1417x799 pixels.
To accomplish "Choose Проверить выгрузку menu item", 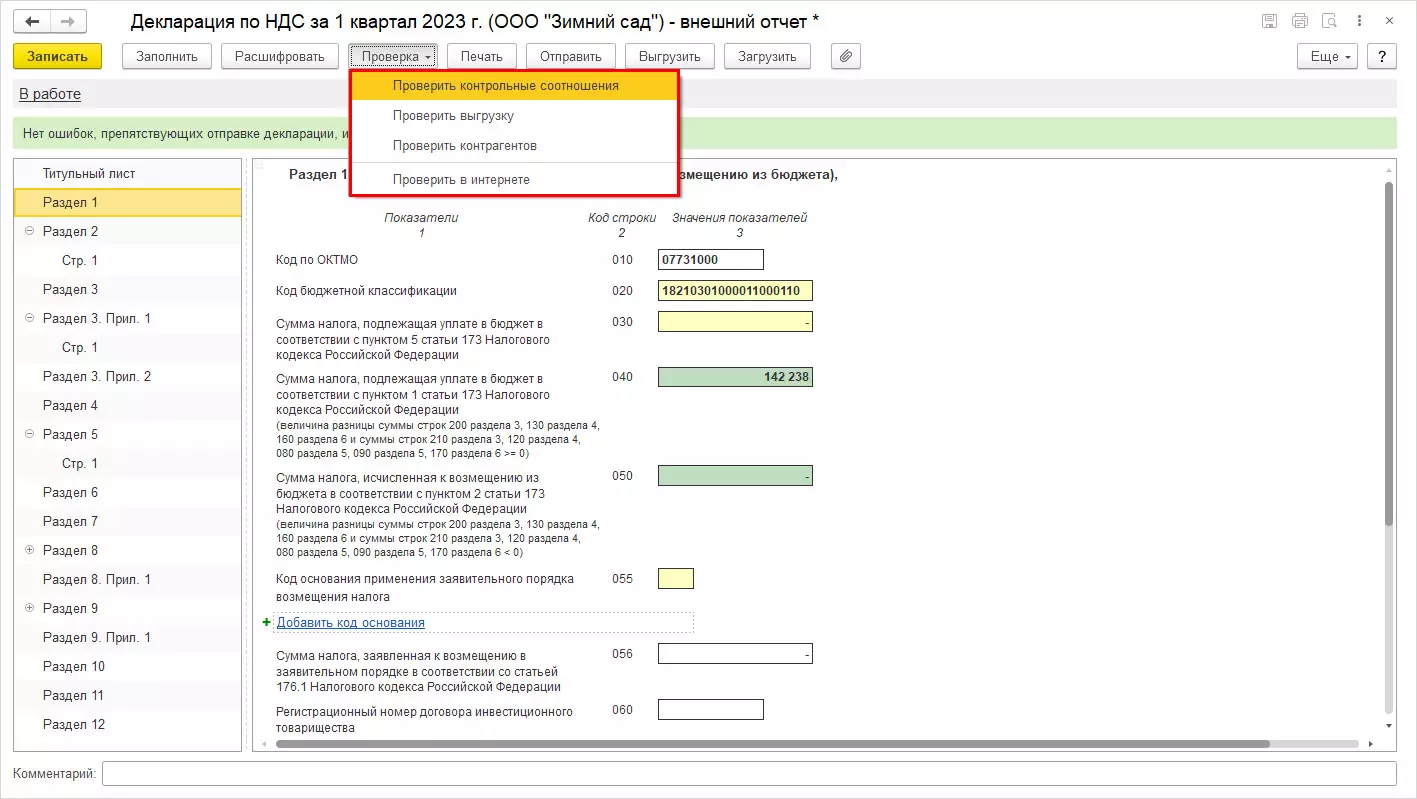I will pyautogui.click(x=514, y=116).
